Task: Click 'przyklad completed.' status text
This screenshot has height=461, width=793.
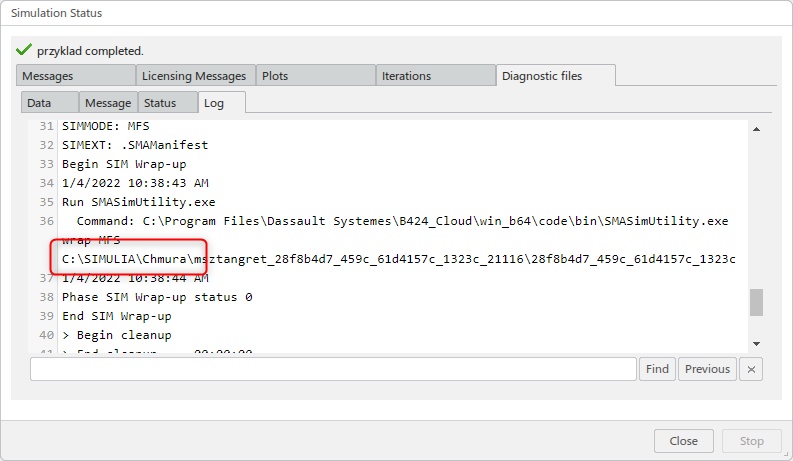Action: click(x=90, y=51)
